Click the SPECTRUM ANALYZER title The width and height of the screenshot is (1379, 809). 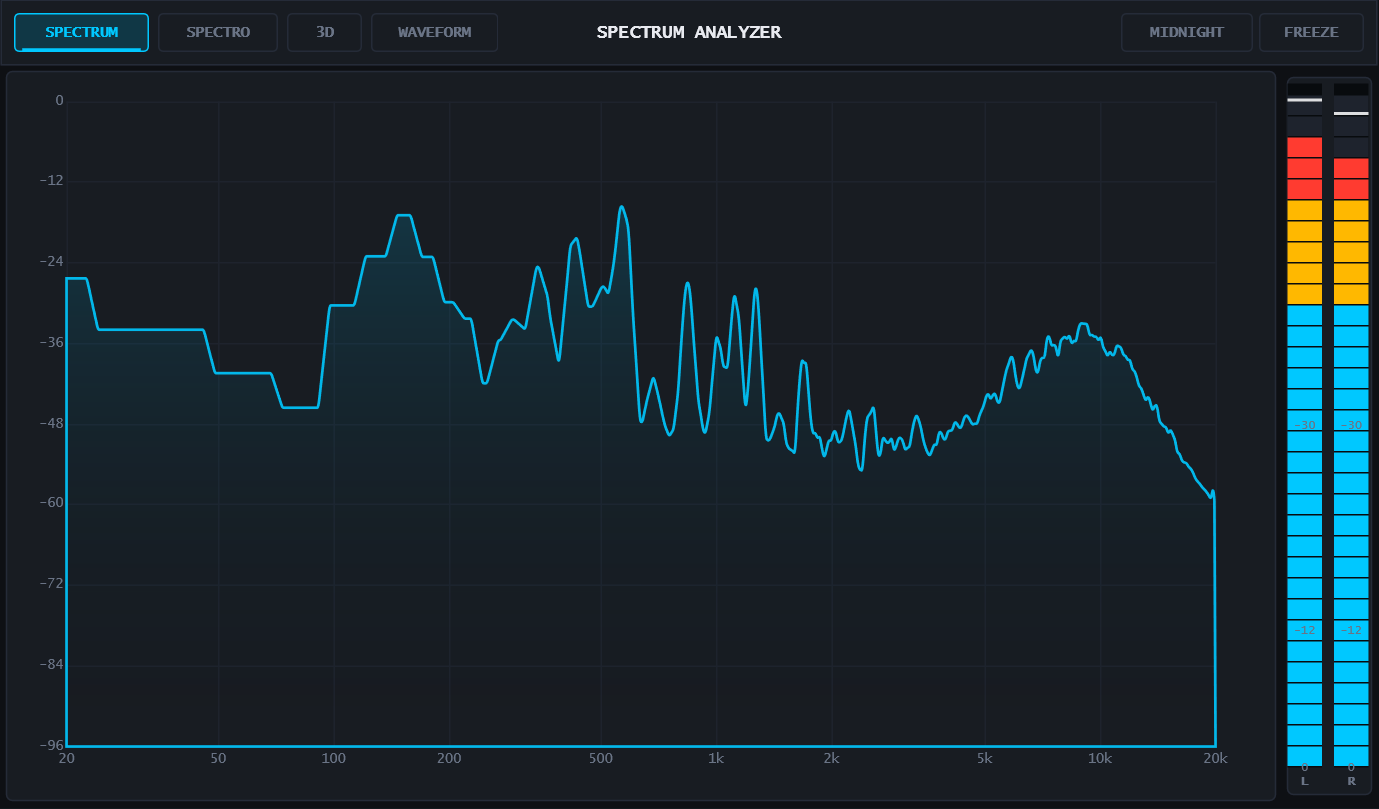689,32
